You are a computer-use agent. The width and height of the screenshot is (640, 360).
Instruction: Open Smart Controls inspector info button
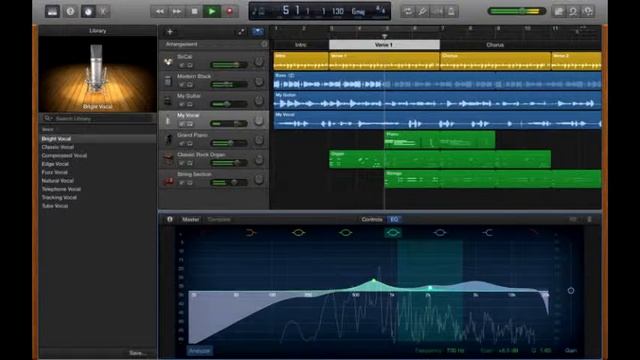click(x=170, y=220)
